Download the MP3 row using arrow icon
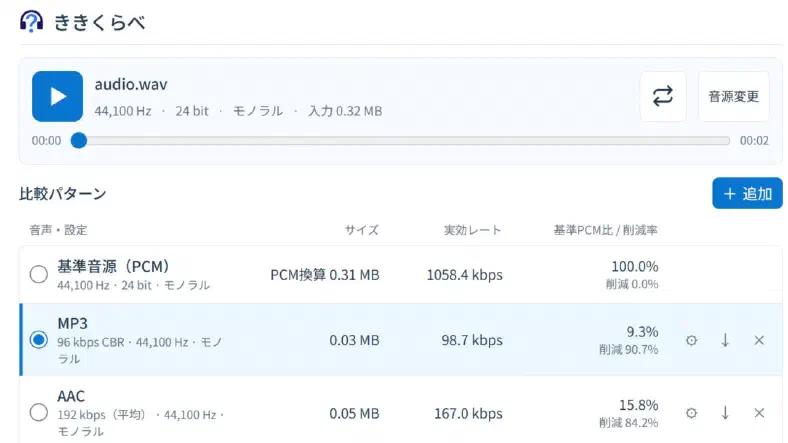 [x=725, y=341]
